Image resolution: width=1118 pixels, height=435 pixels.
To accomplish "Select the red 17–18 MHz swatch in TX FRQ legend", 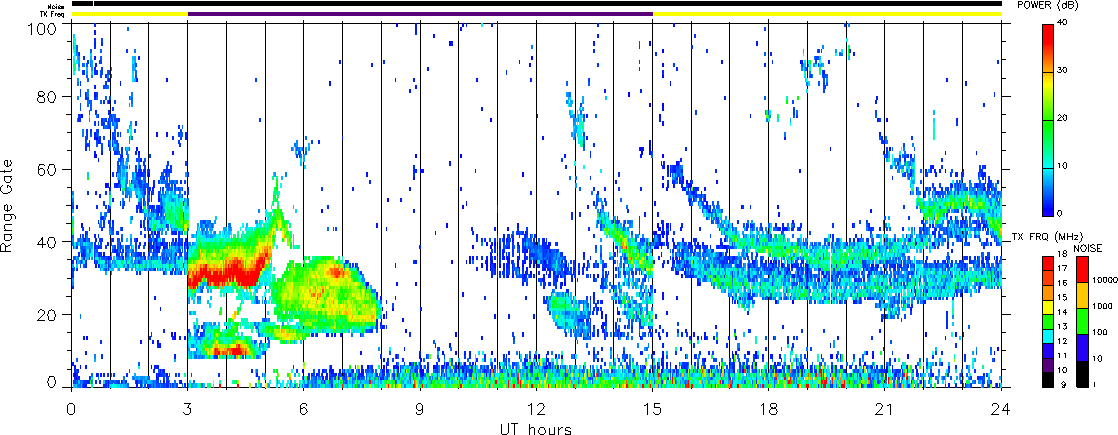I will 1047,262.
